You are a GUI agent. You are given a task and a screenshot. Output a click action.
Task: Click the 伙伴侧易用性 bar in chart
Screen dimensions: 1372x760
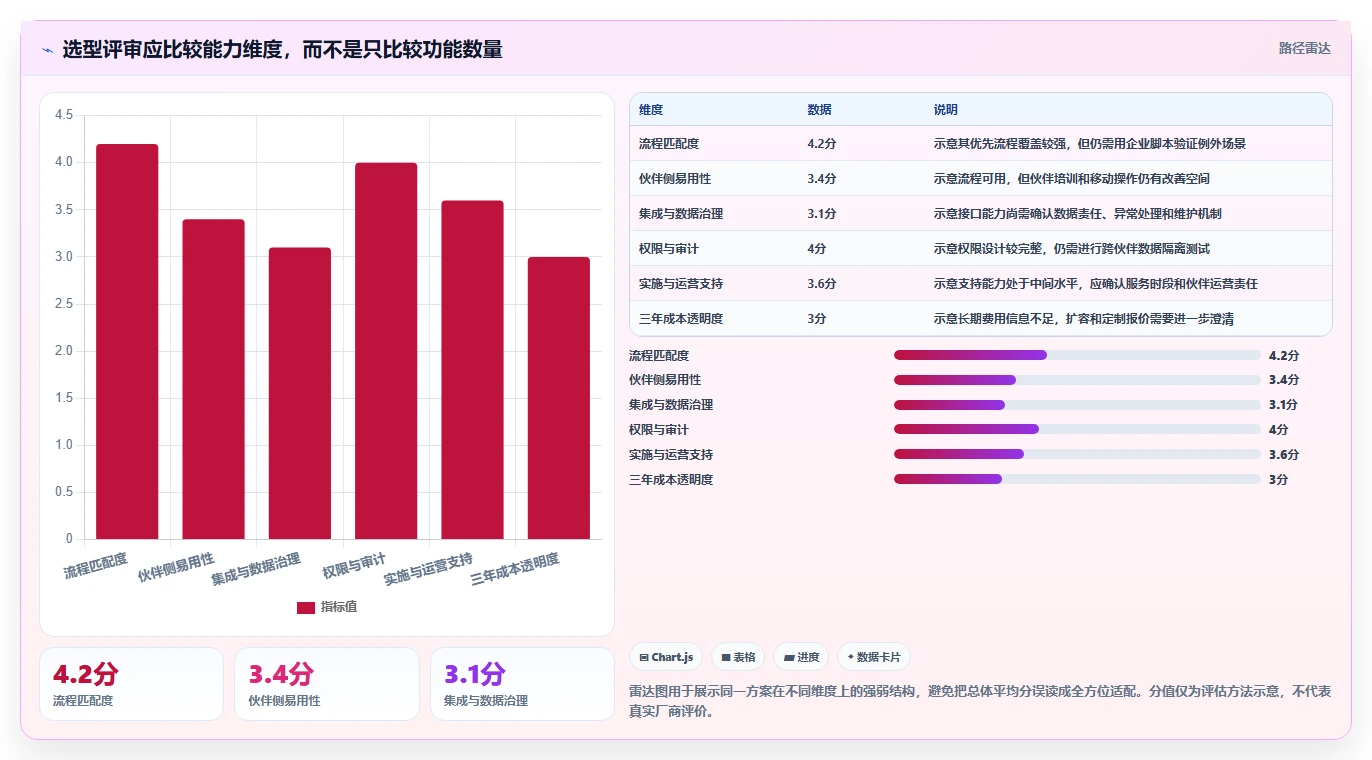point(213,379)
